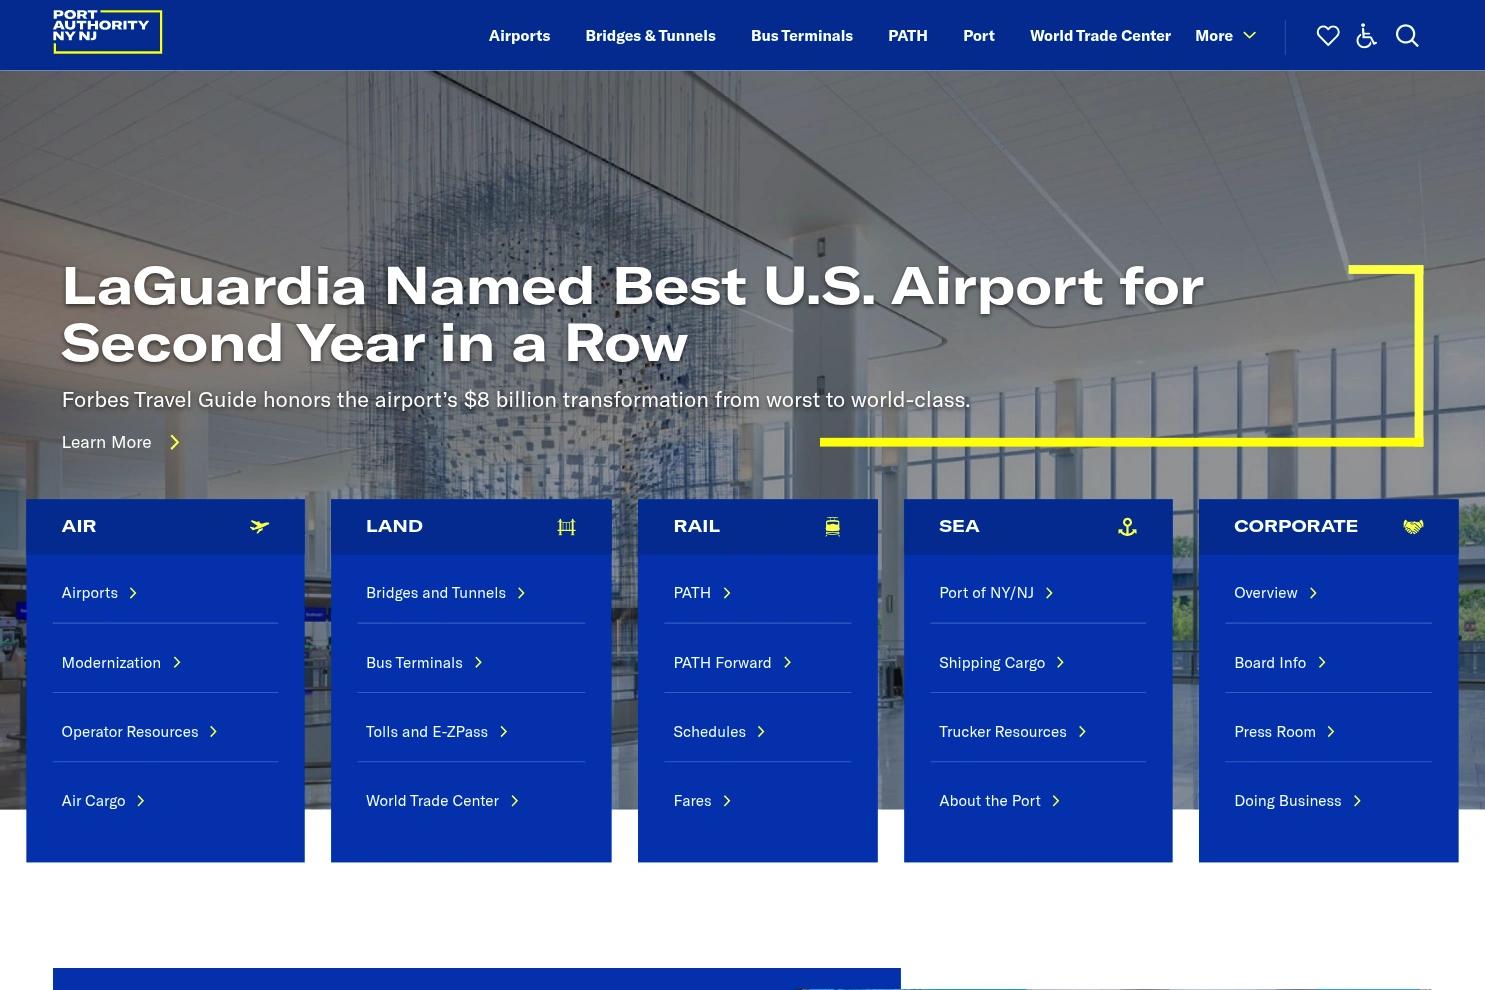Click the chevron beside PATH Forward

(787, 662)
